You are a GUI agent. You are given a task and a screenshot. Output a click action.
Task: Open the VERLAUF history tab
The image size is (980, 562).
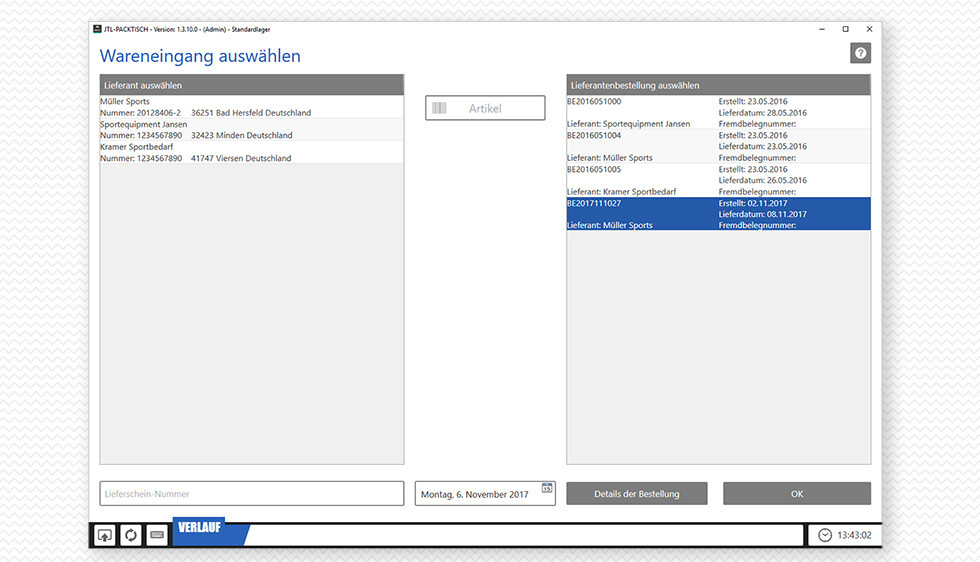199,528
